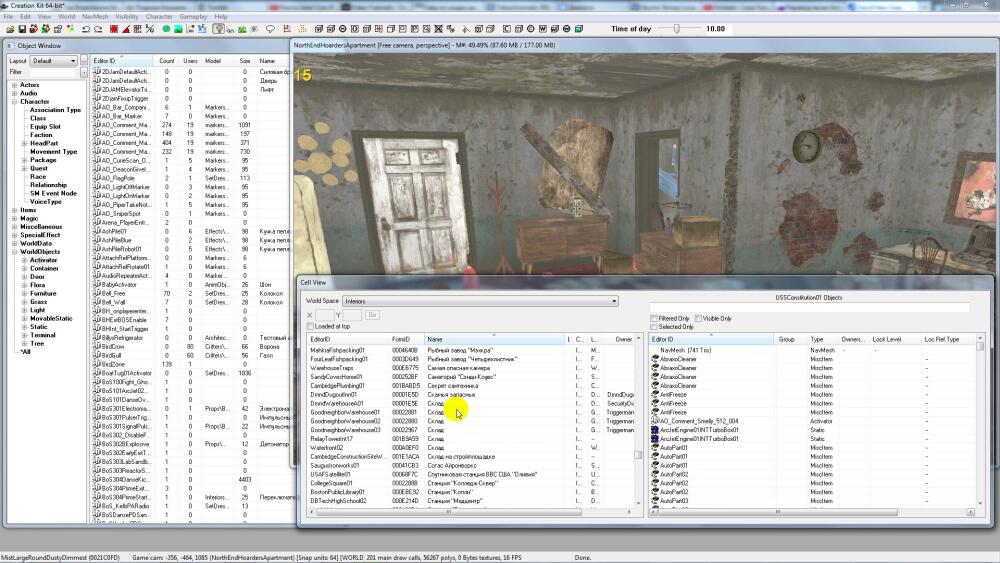This screenshot has width=1000, height=563.
Task: Click the speech bubble toolbar icon
Action: tap(270, 29)
